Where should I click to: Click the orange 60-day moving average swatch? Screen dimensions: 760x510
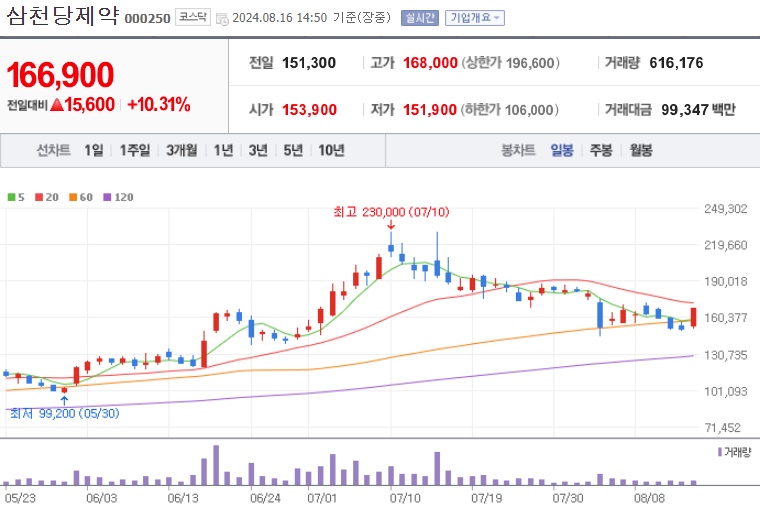click(x=73, y=197)
